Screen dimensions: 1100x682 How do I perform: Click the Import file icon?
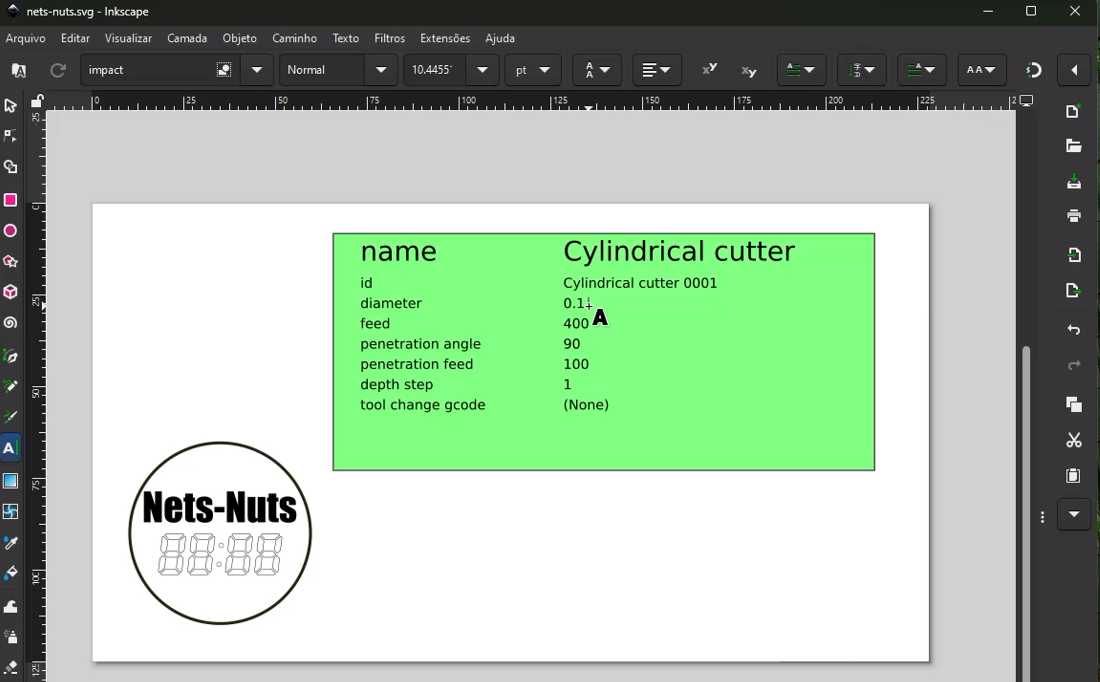[1074, 255]
